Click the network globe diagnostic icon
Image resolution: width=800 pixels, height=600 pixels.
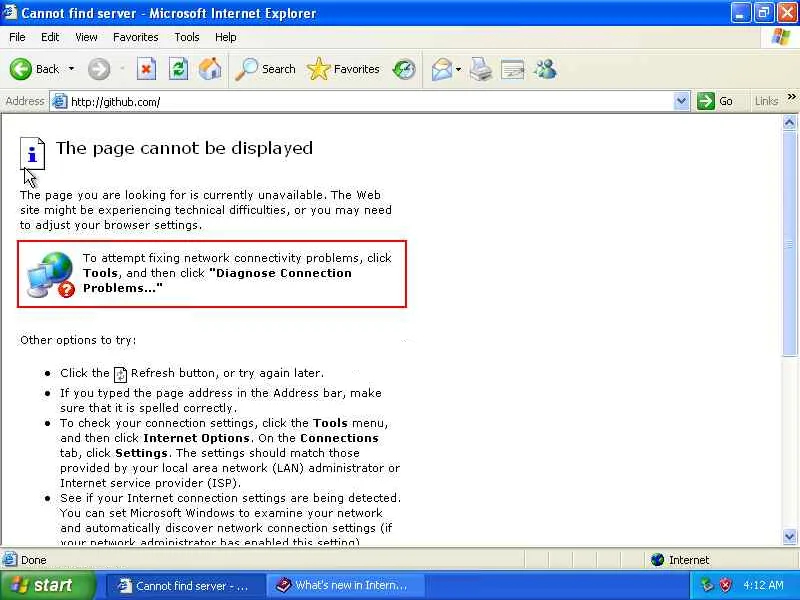tap(51, 274)
